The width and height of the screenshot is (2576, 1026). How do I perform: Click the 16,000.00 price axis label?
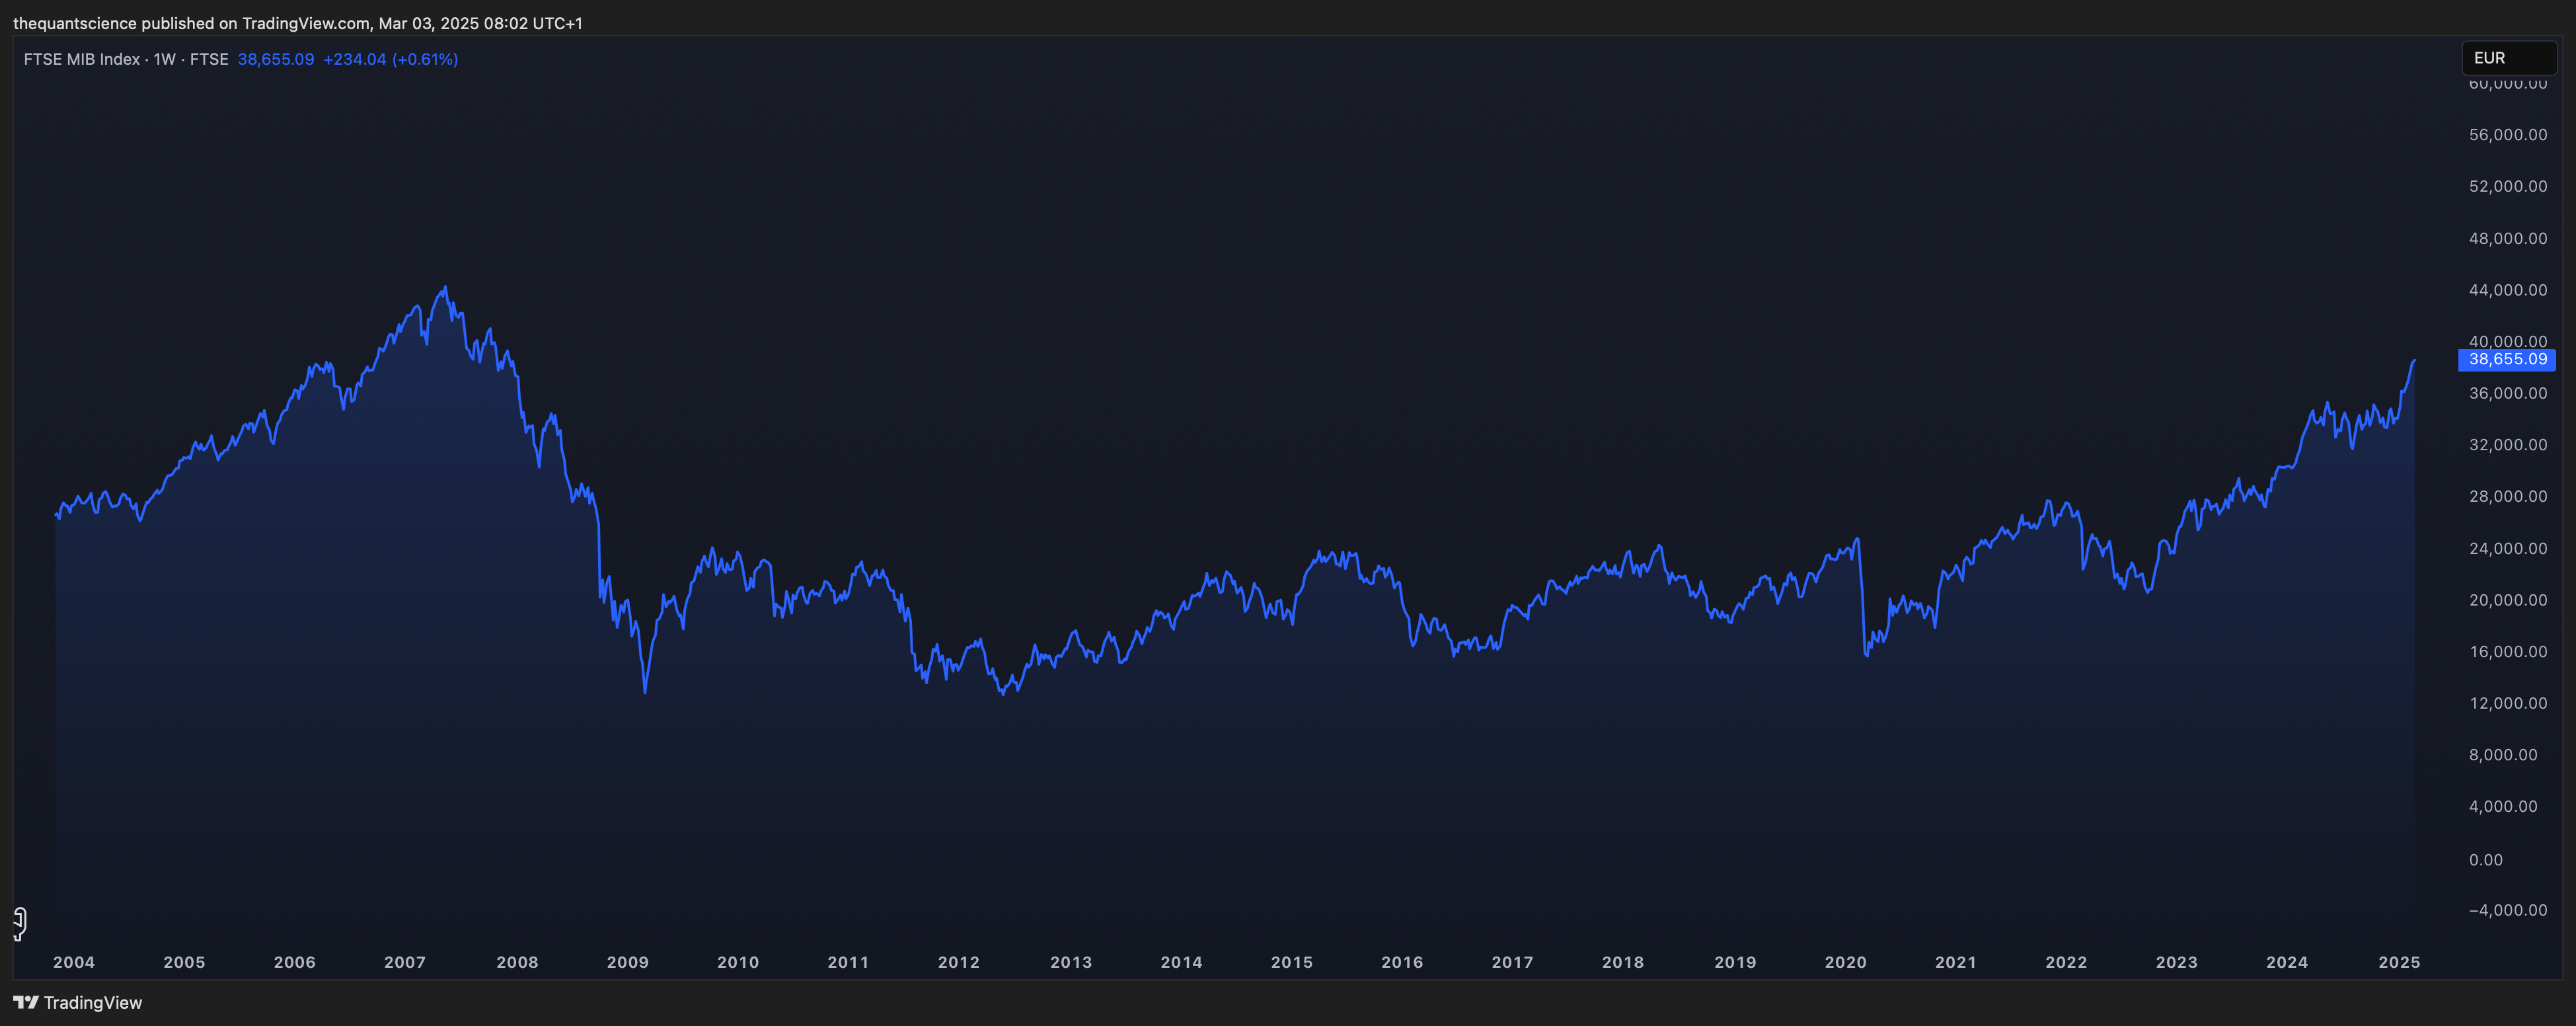2508,651
